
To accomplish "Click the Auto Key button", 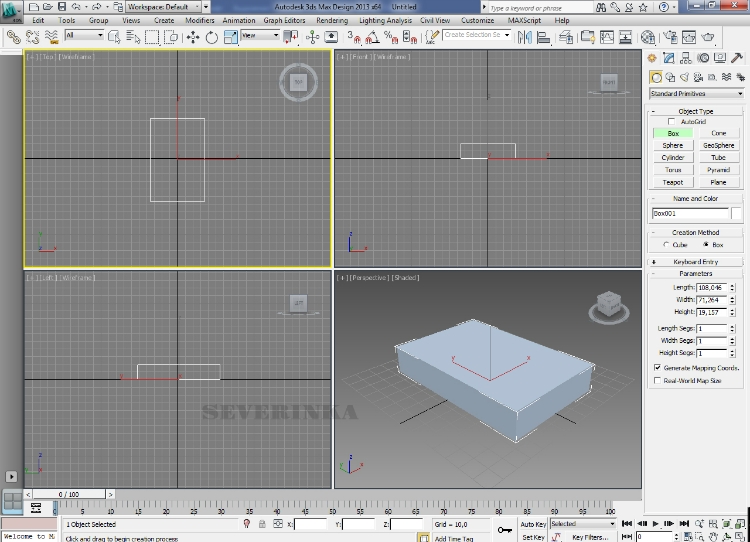I will (533, 524).
